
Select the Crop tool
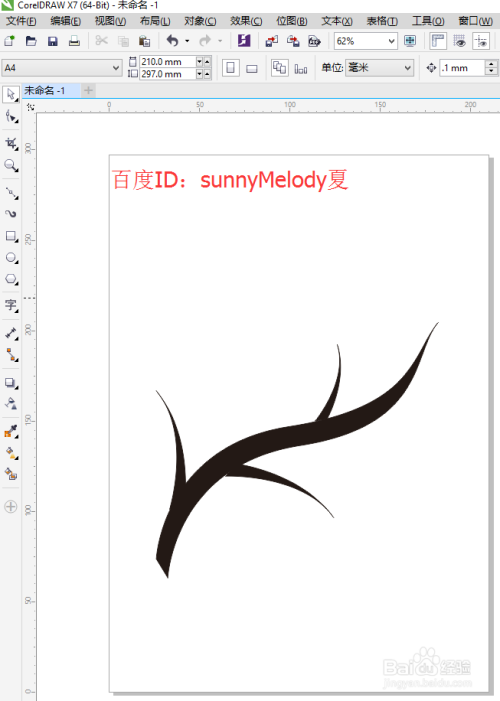pos(11,144)
